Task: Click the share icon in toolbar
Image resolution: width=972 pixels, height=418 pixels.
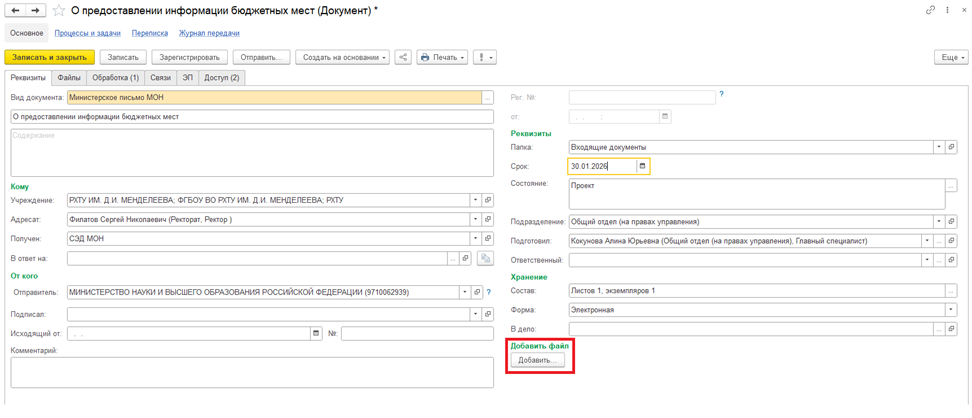Action: [403, 57]
